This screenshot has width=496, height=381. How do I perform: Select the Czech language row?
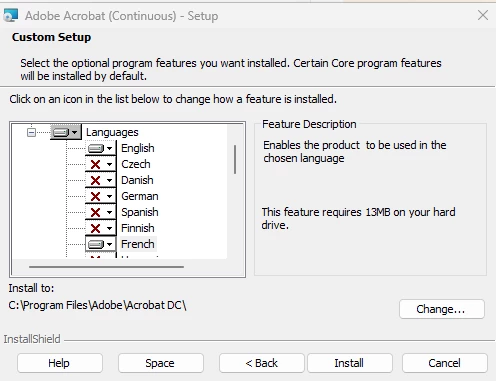pos(136,164)
